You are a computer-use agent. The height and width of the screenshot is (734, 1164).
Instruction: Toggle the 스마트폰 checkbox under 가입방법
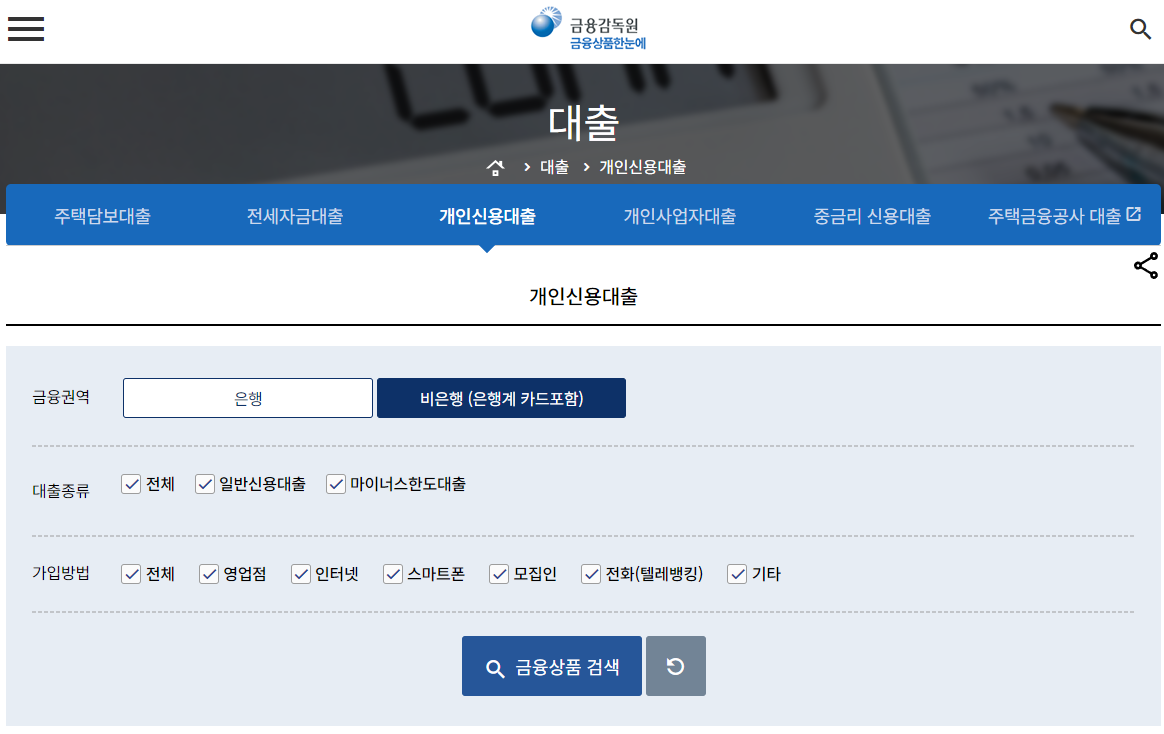(392, 574)
